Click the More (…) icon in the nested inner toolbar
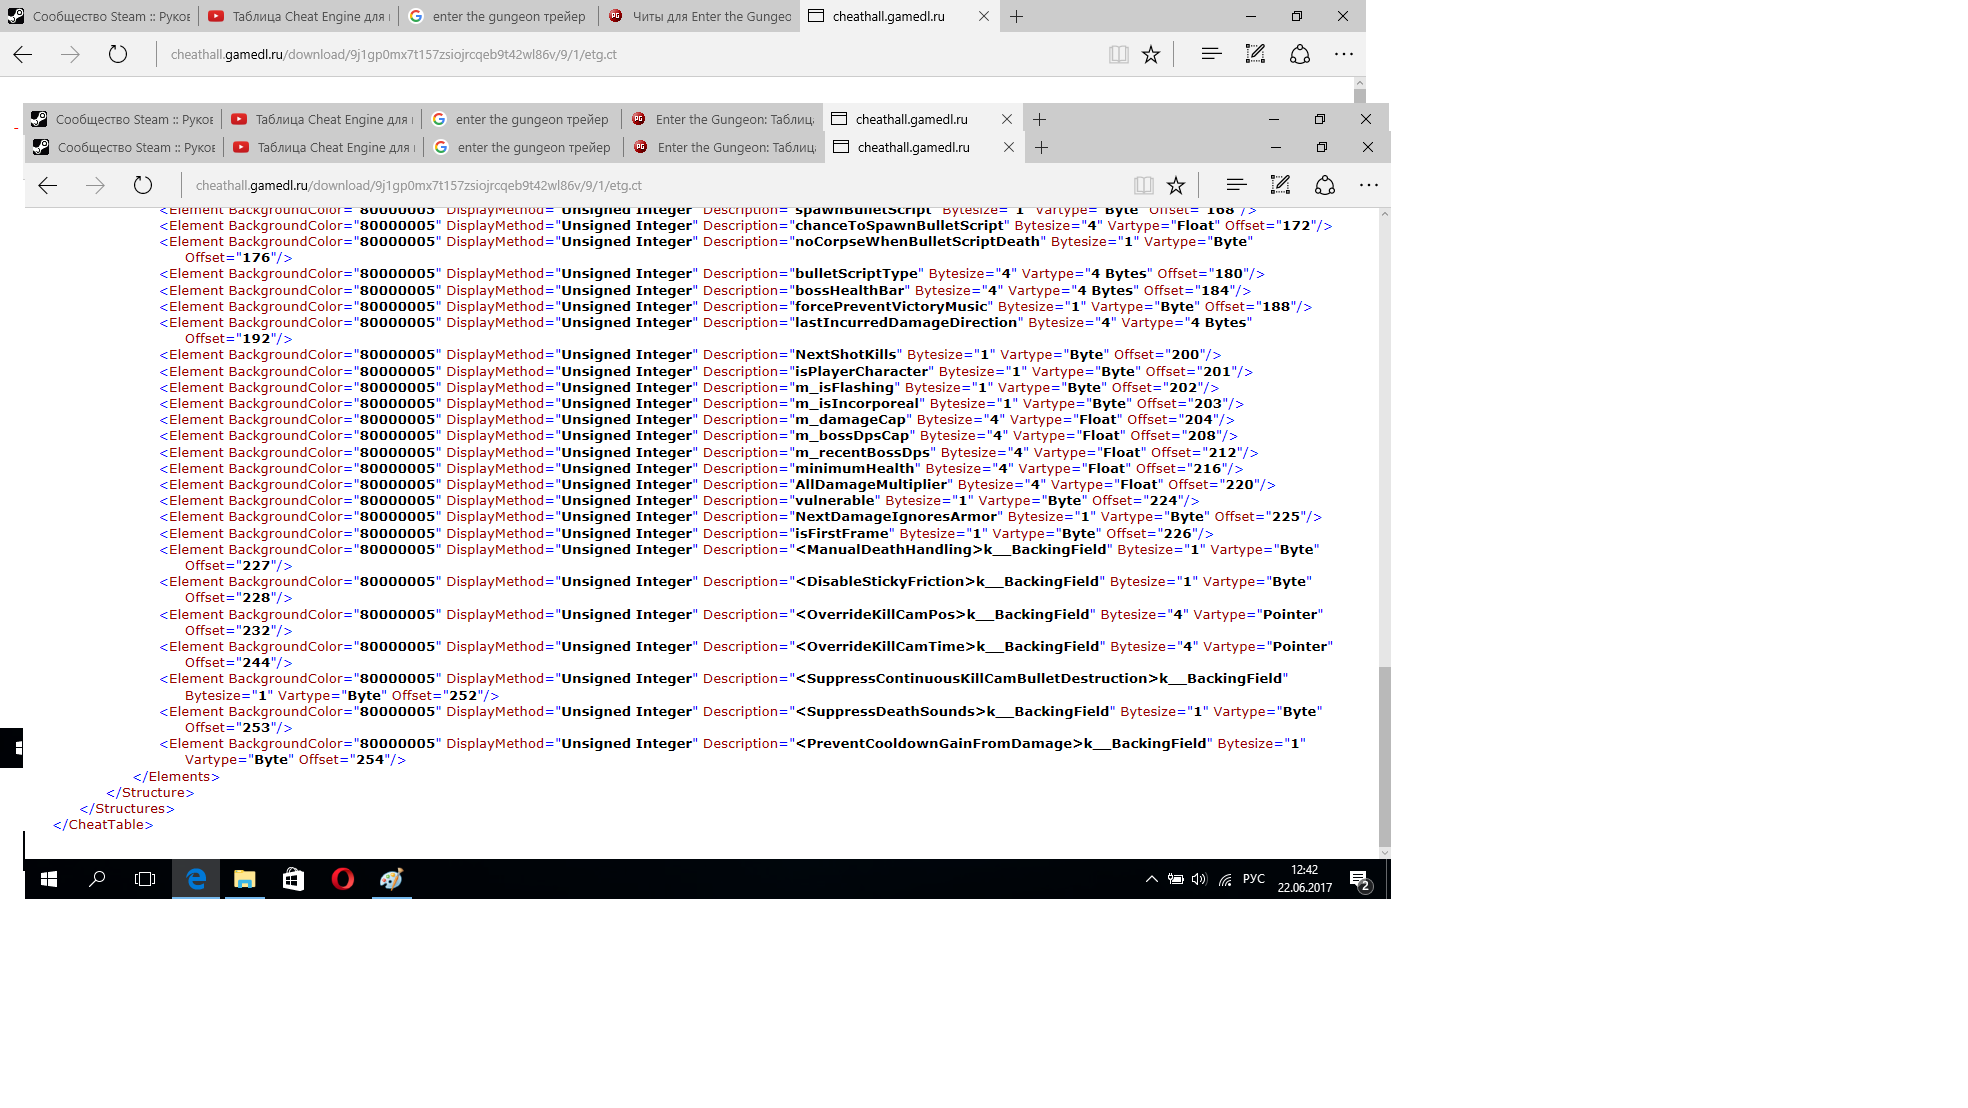 [x=1369, y=185]
